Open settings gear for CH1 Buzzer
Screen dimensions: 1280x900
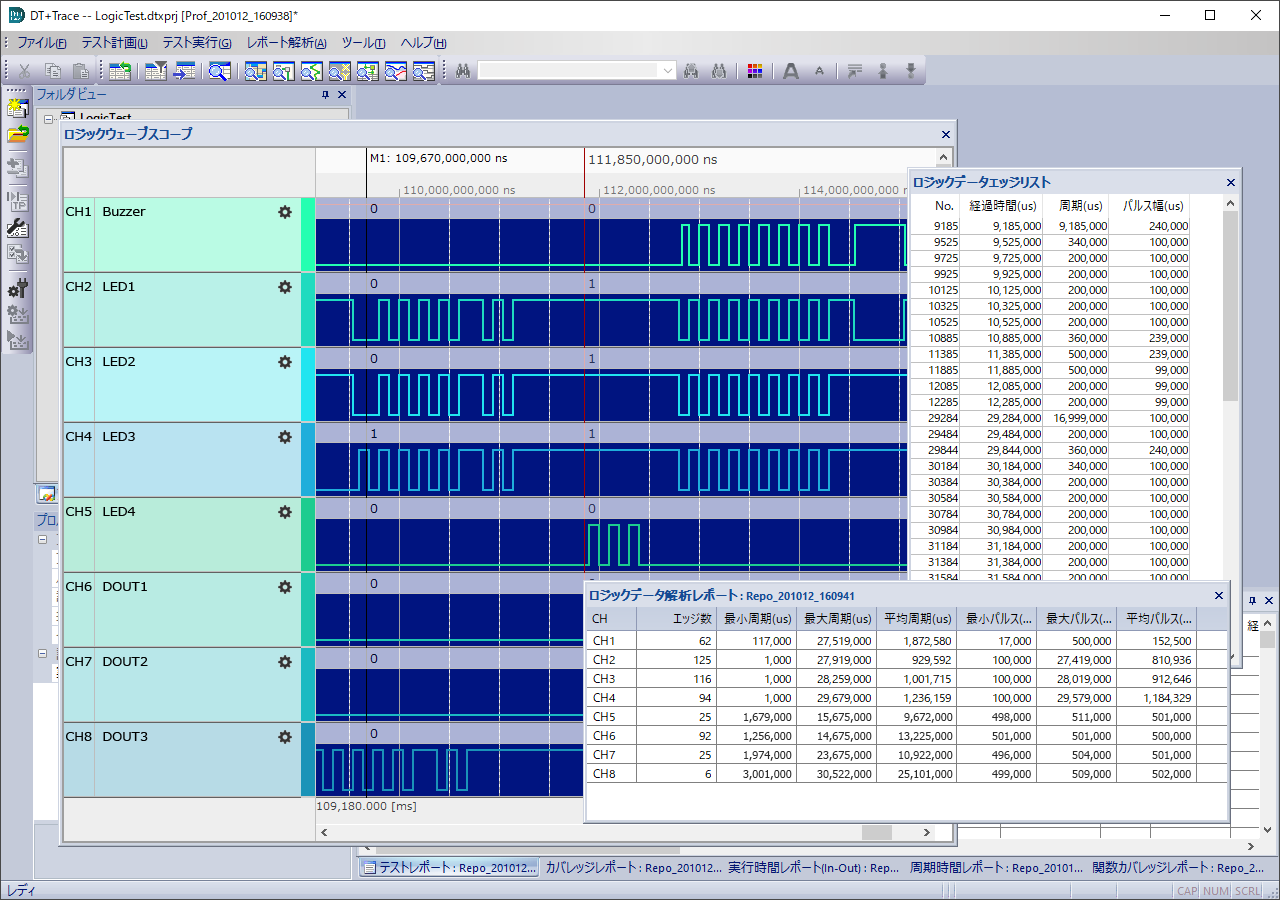click(285, 212)
